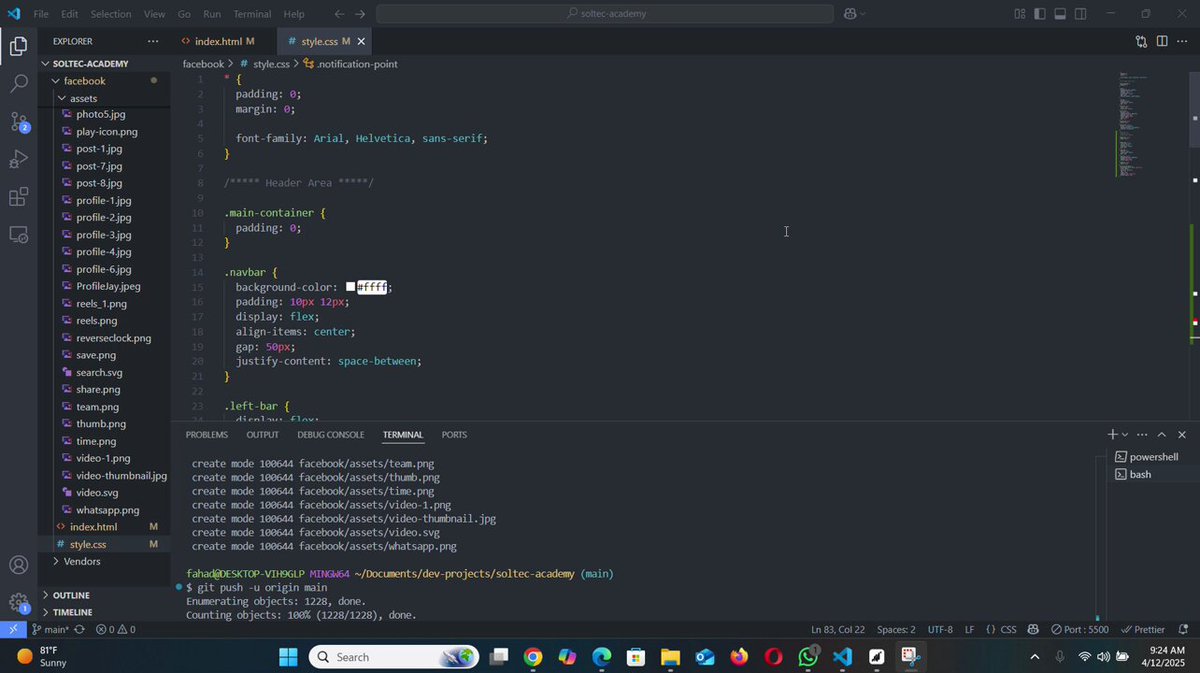Click the soltec-academy command center search
The height and width of the screenshot is (673, 1200).
[x=605, y=14]
